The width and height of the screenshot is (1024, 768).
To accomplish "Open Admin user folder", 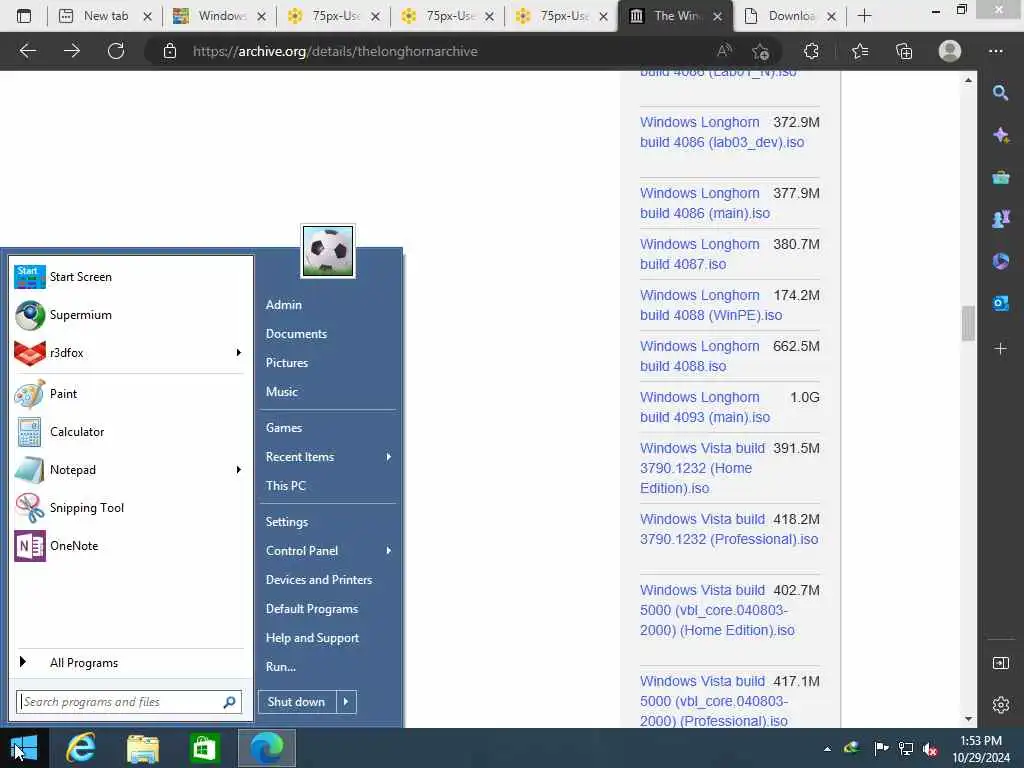I will pyautogui.click(x=283, y=305).
